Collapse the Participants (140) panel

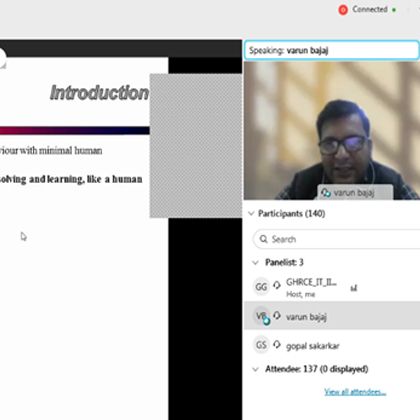point(251,213)
